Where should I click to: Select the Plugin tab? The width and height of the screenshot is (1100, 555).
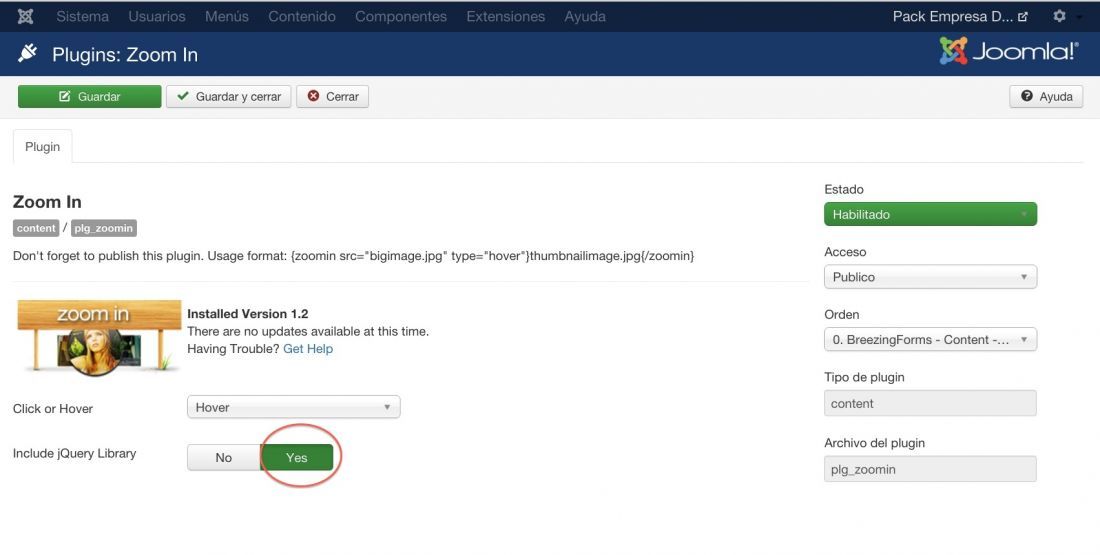pos(43,147)
